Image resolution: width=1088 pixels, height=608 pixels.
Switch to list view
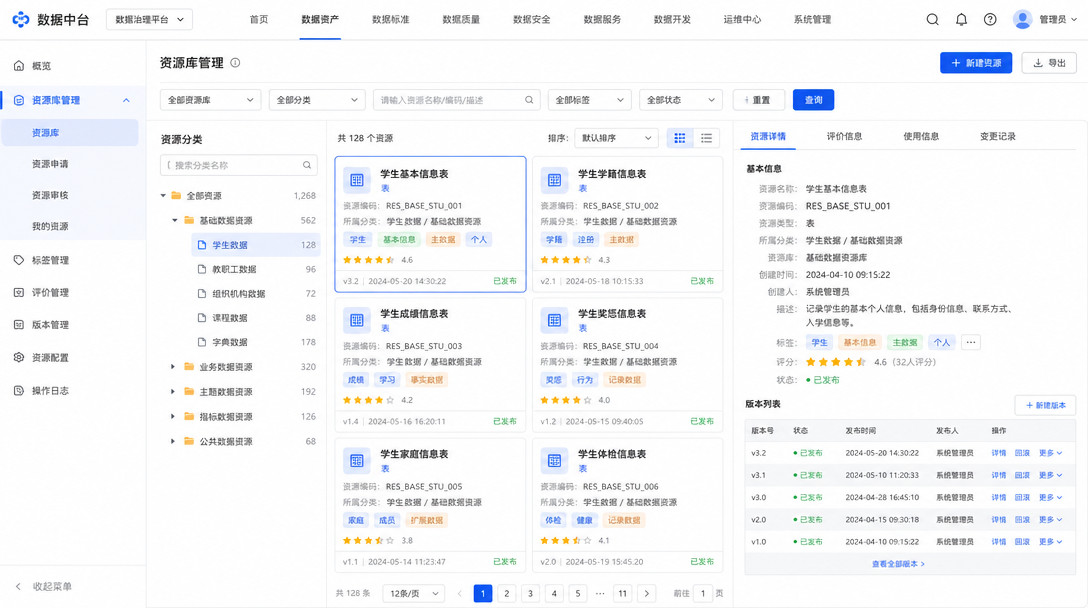click(706, 138)
